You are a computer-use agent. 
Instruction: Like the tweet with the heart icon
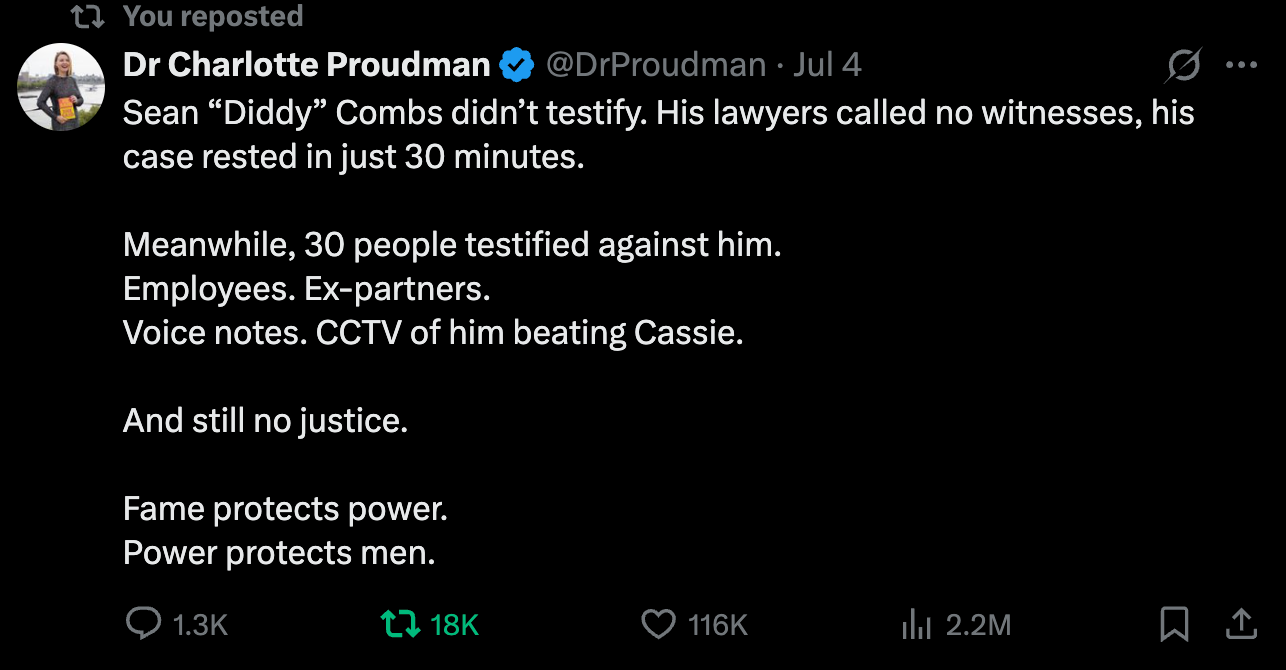point(657,625)
